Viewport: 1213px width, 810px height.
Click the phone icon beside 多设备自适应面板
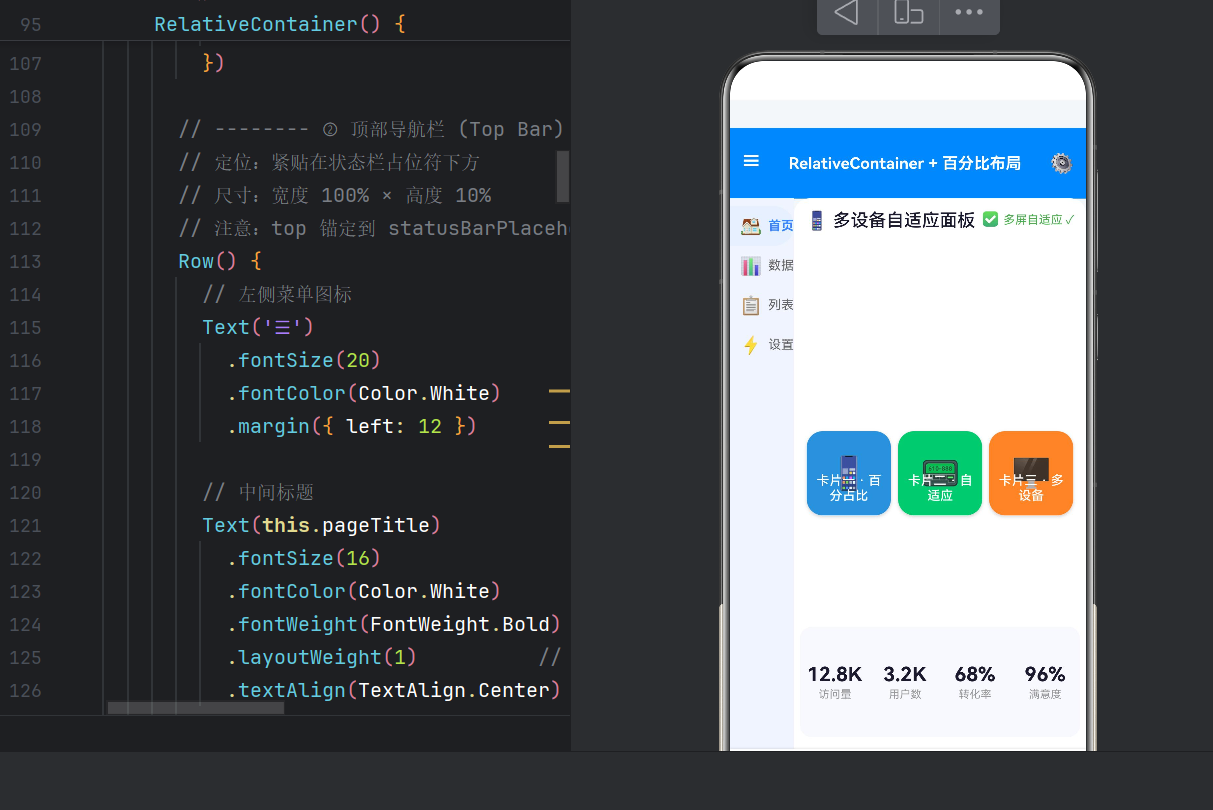tap(817, 220)
